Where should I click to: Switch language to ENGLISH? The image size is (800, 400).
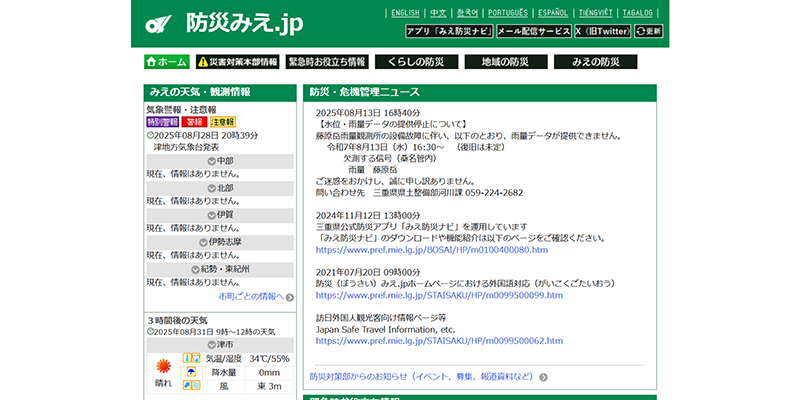[405, 13]
